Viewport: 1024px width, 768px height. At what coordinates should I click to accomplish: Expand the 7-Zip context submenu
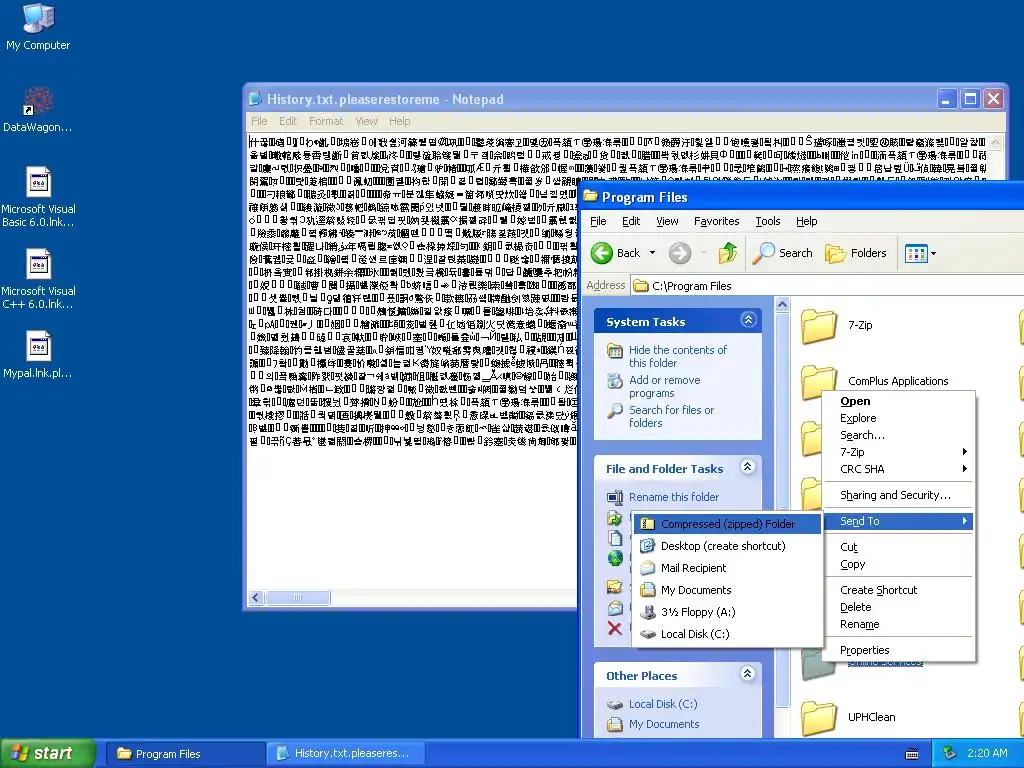pyautogui.click(x=899, y=452)
